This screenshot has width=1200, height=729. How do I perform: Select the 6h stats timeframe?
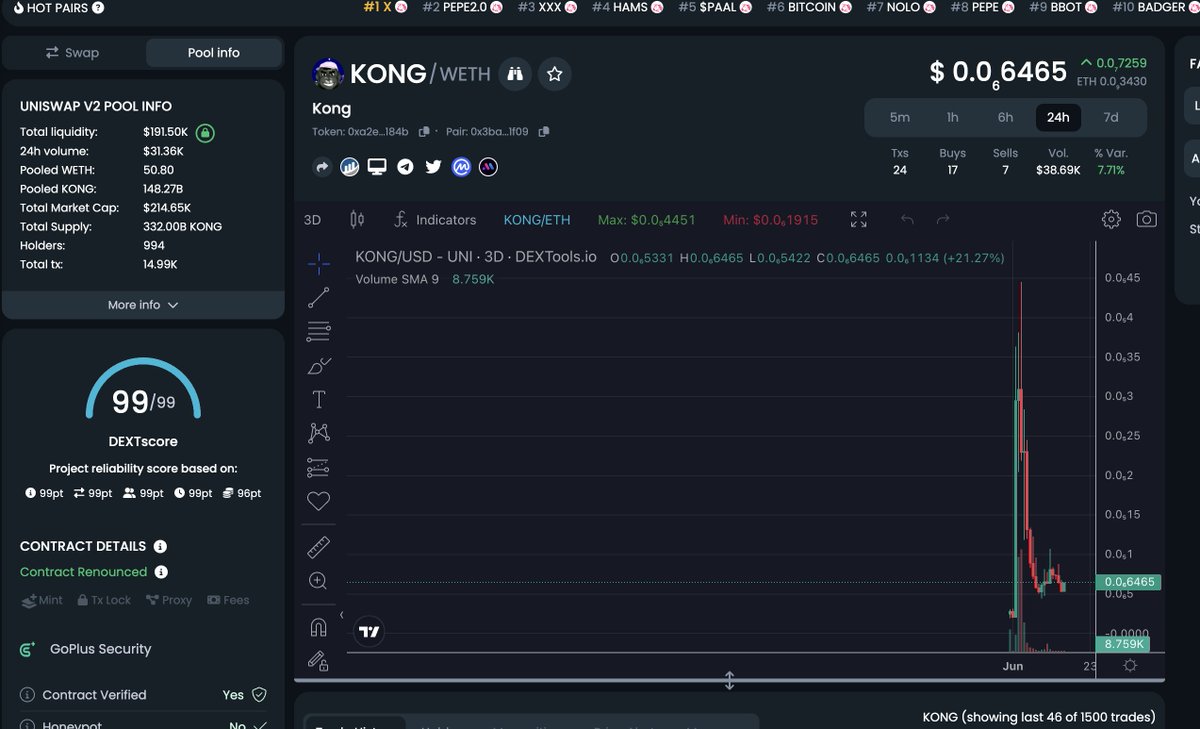(x=1005, y=117)
